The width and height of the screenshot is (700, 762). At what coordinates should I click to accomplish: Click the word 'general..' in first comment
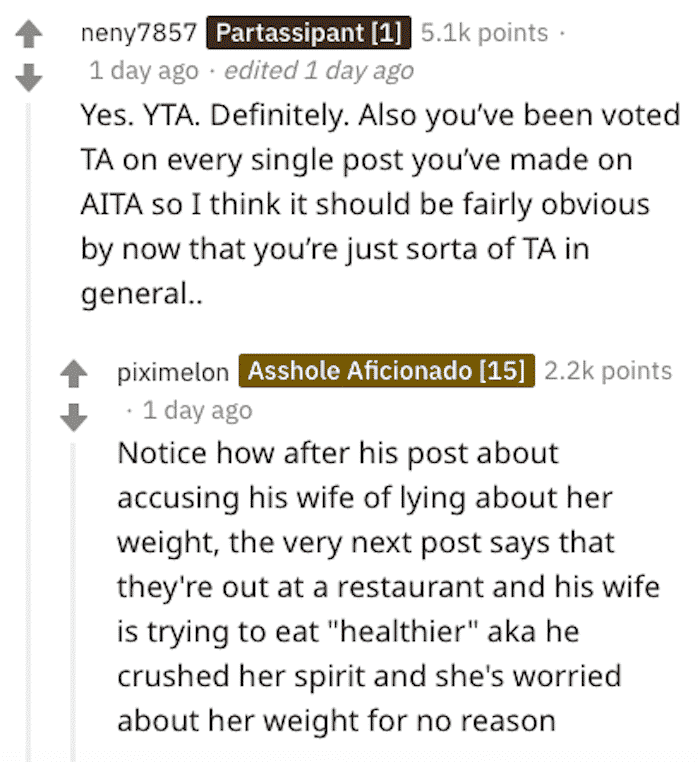pos(141,294)
